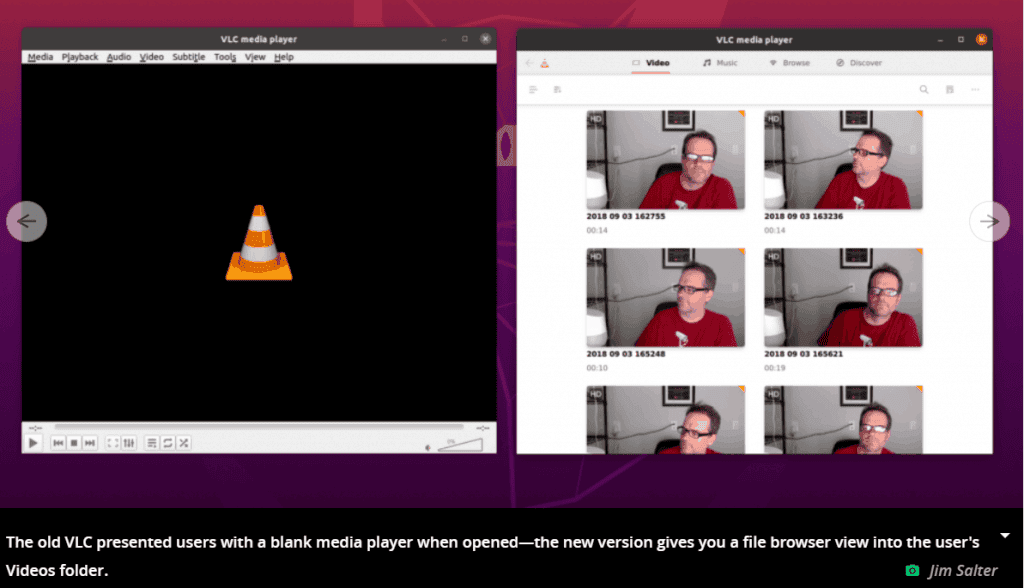Viewport: 1024px width, 588px height.
Task: Click previous track button in old VLC
Action: click(x=58, y=443)
